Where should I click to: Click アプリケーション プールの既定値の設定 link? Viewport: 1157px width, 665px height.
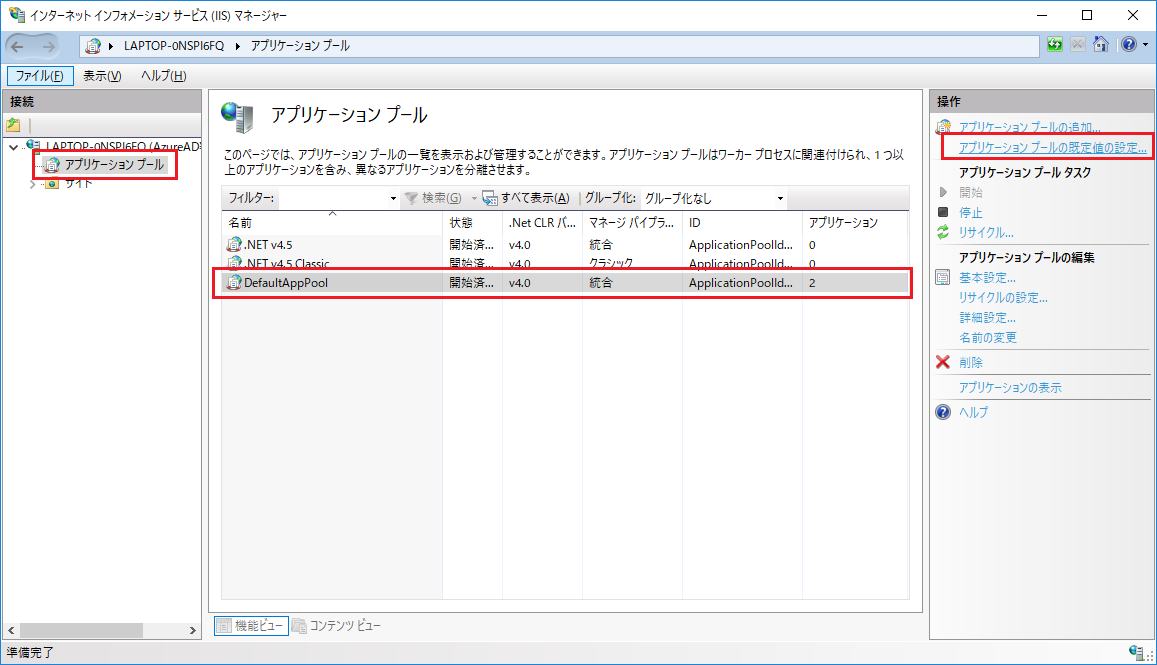coord(1053,148)
